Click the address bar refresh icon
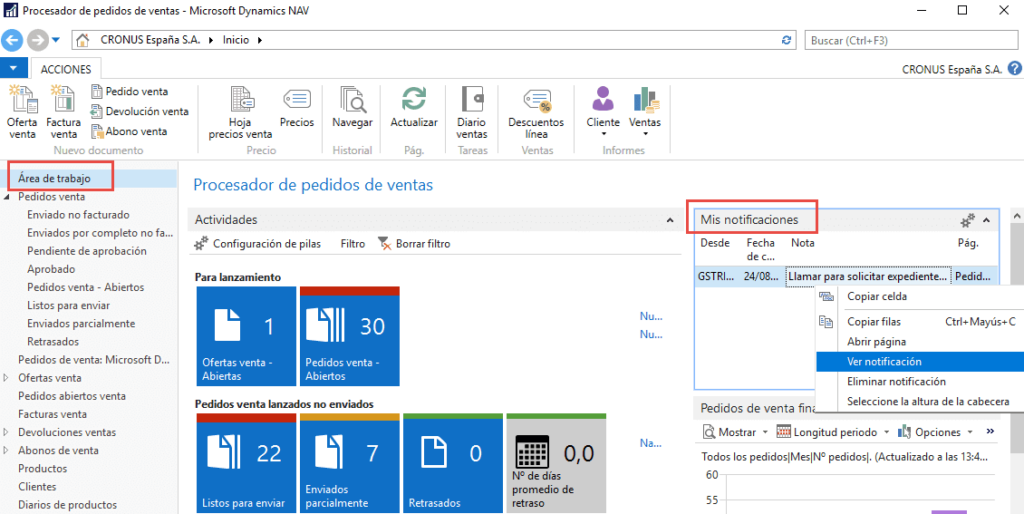 click(x=786, y=40)
